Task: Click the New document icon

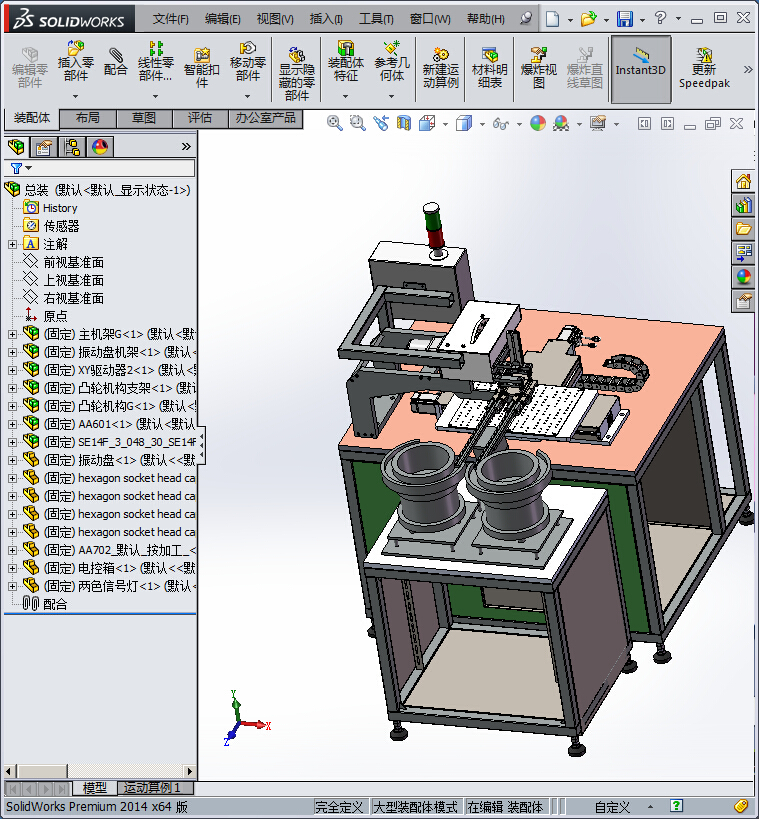Action: [x=552, y=19]
